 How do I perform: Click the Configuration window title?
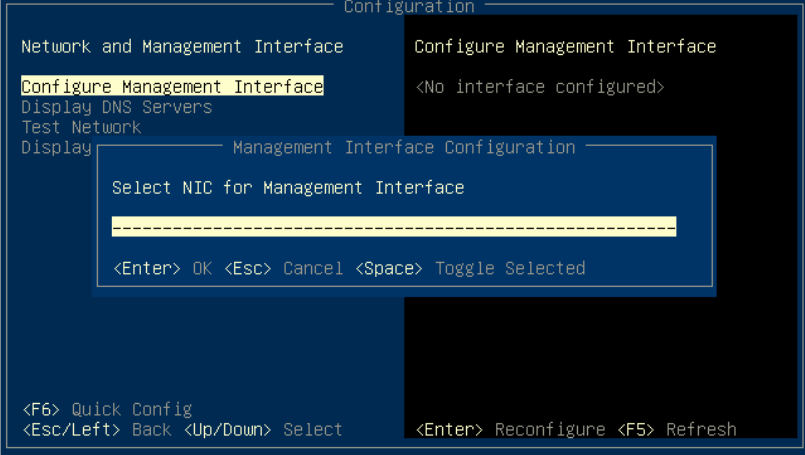(x=408, y=7)
